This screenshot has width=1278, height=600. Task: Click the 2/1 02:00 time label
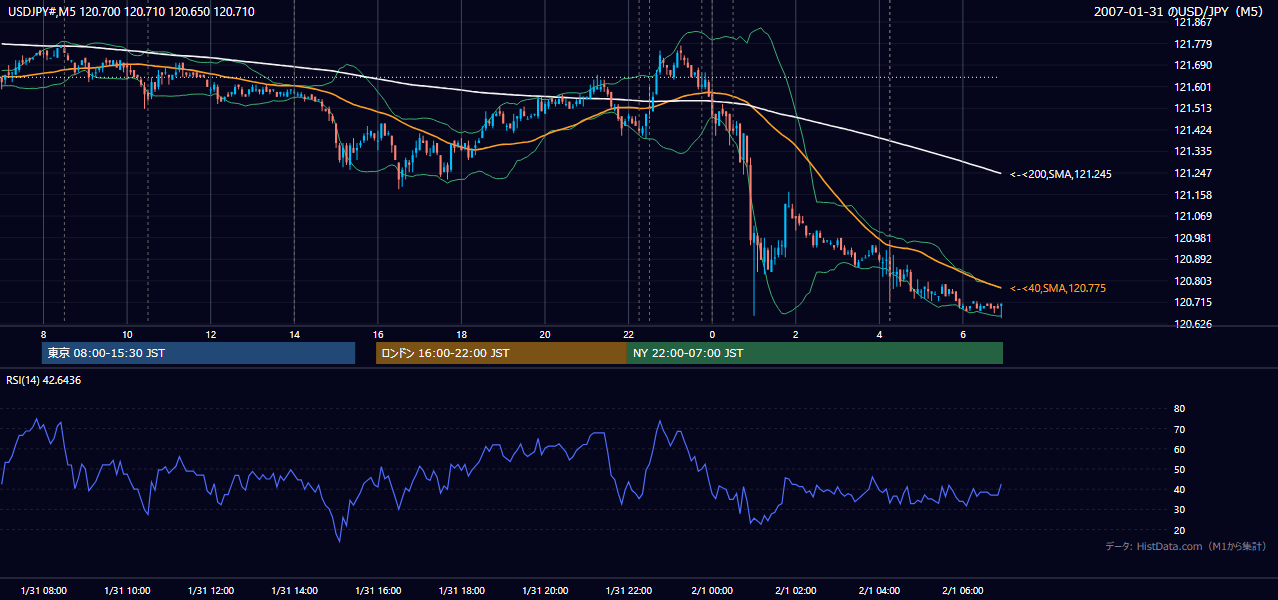click(x=795, y=591)
